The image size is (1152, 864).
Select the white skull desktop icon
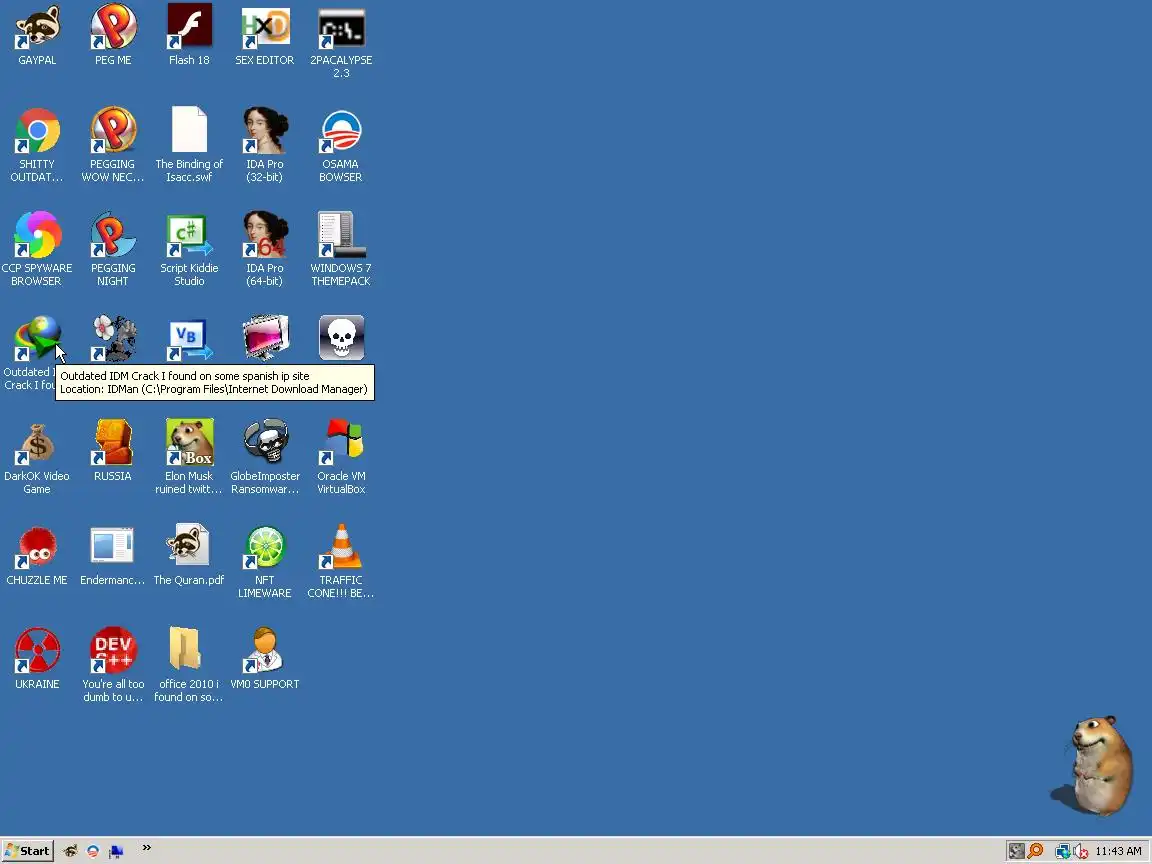click(x=341, y=338)
